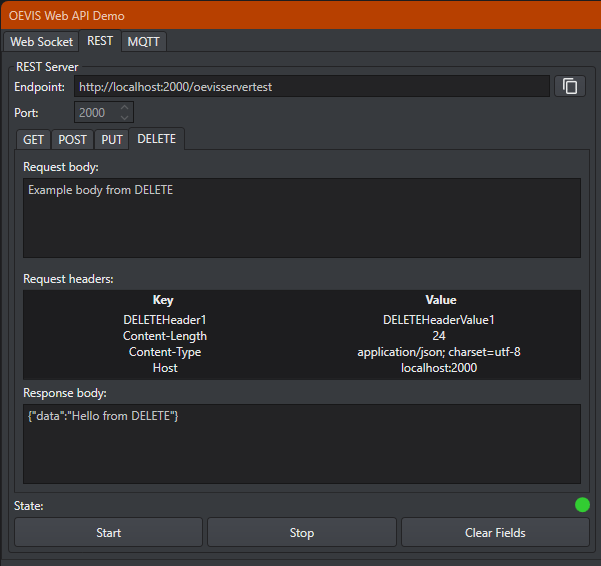Click the Content-Length key cell

[x=165, y=336]
